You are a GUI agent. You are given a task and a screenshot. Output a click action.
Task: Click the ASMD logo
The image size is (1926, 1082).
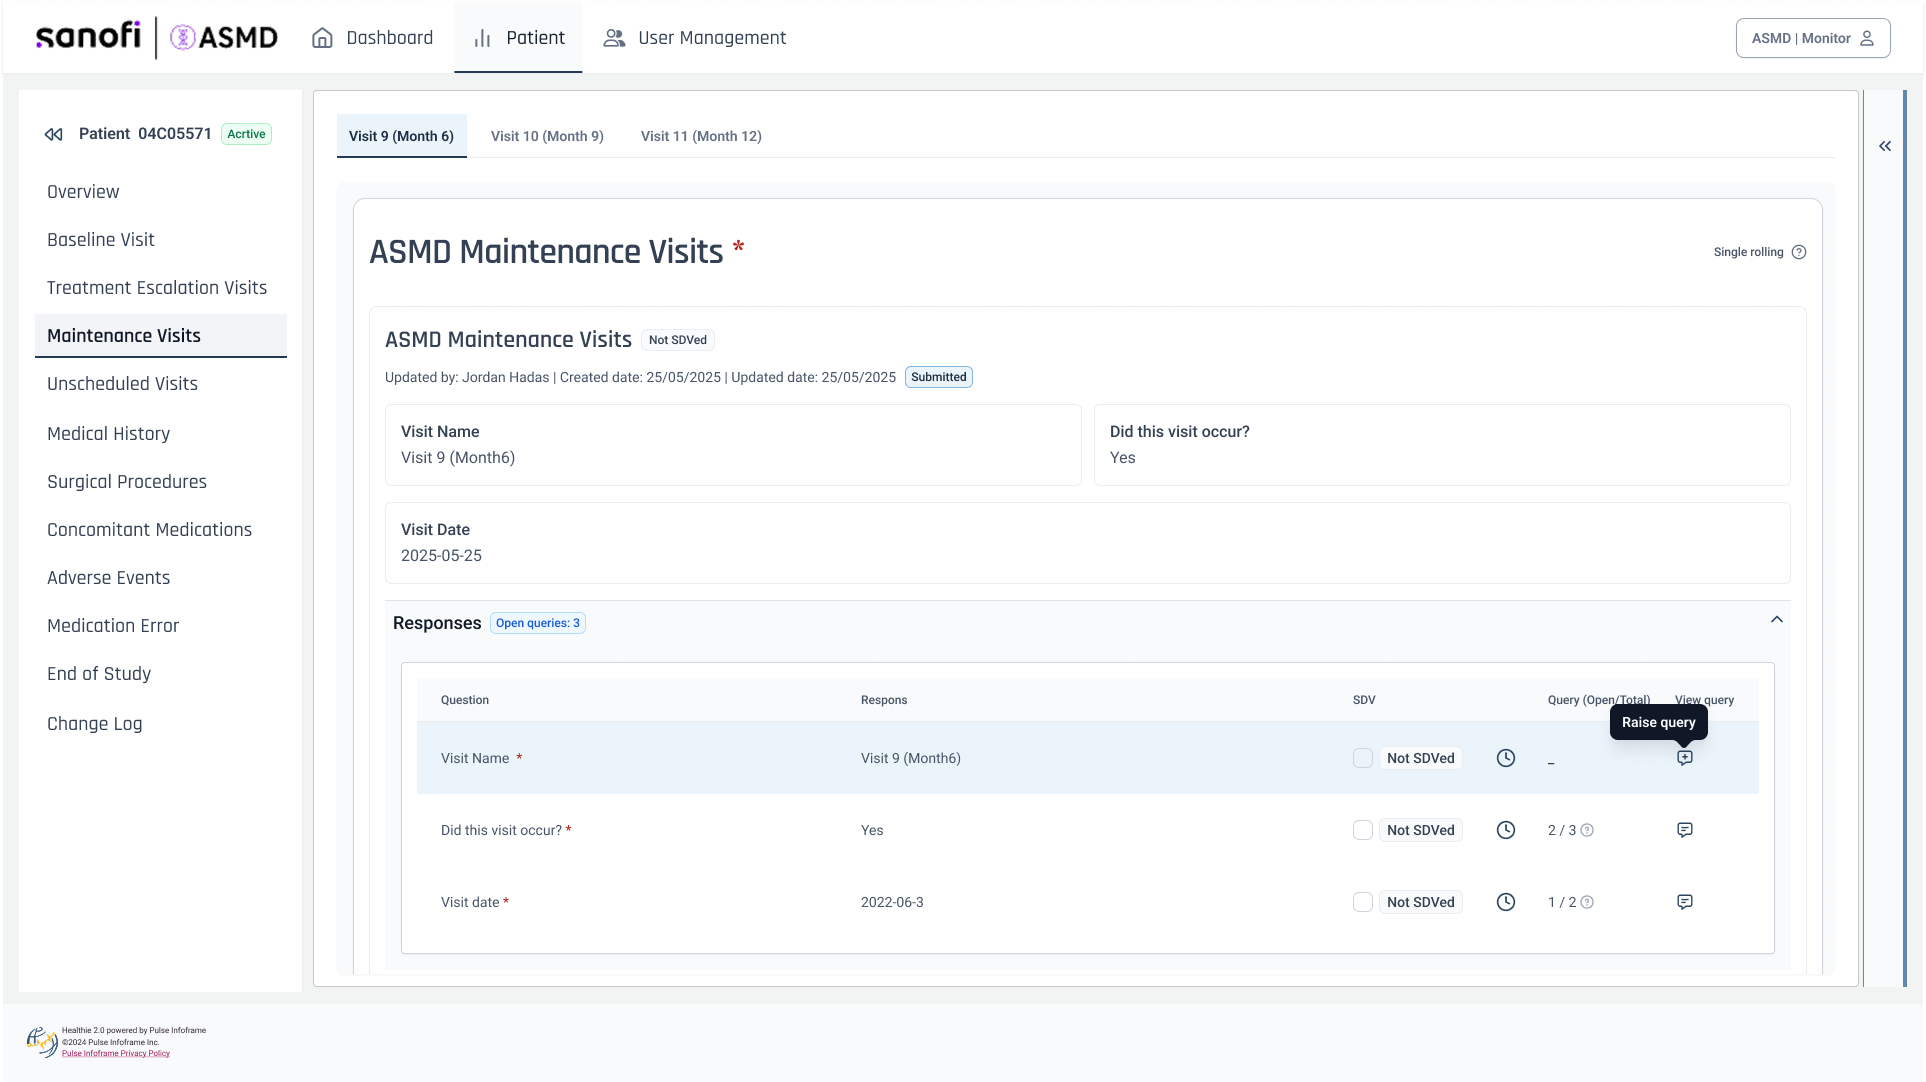click(224, 38)
